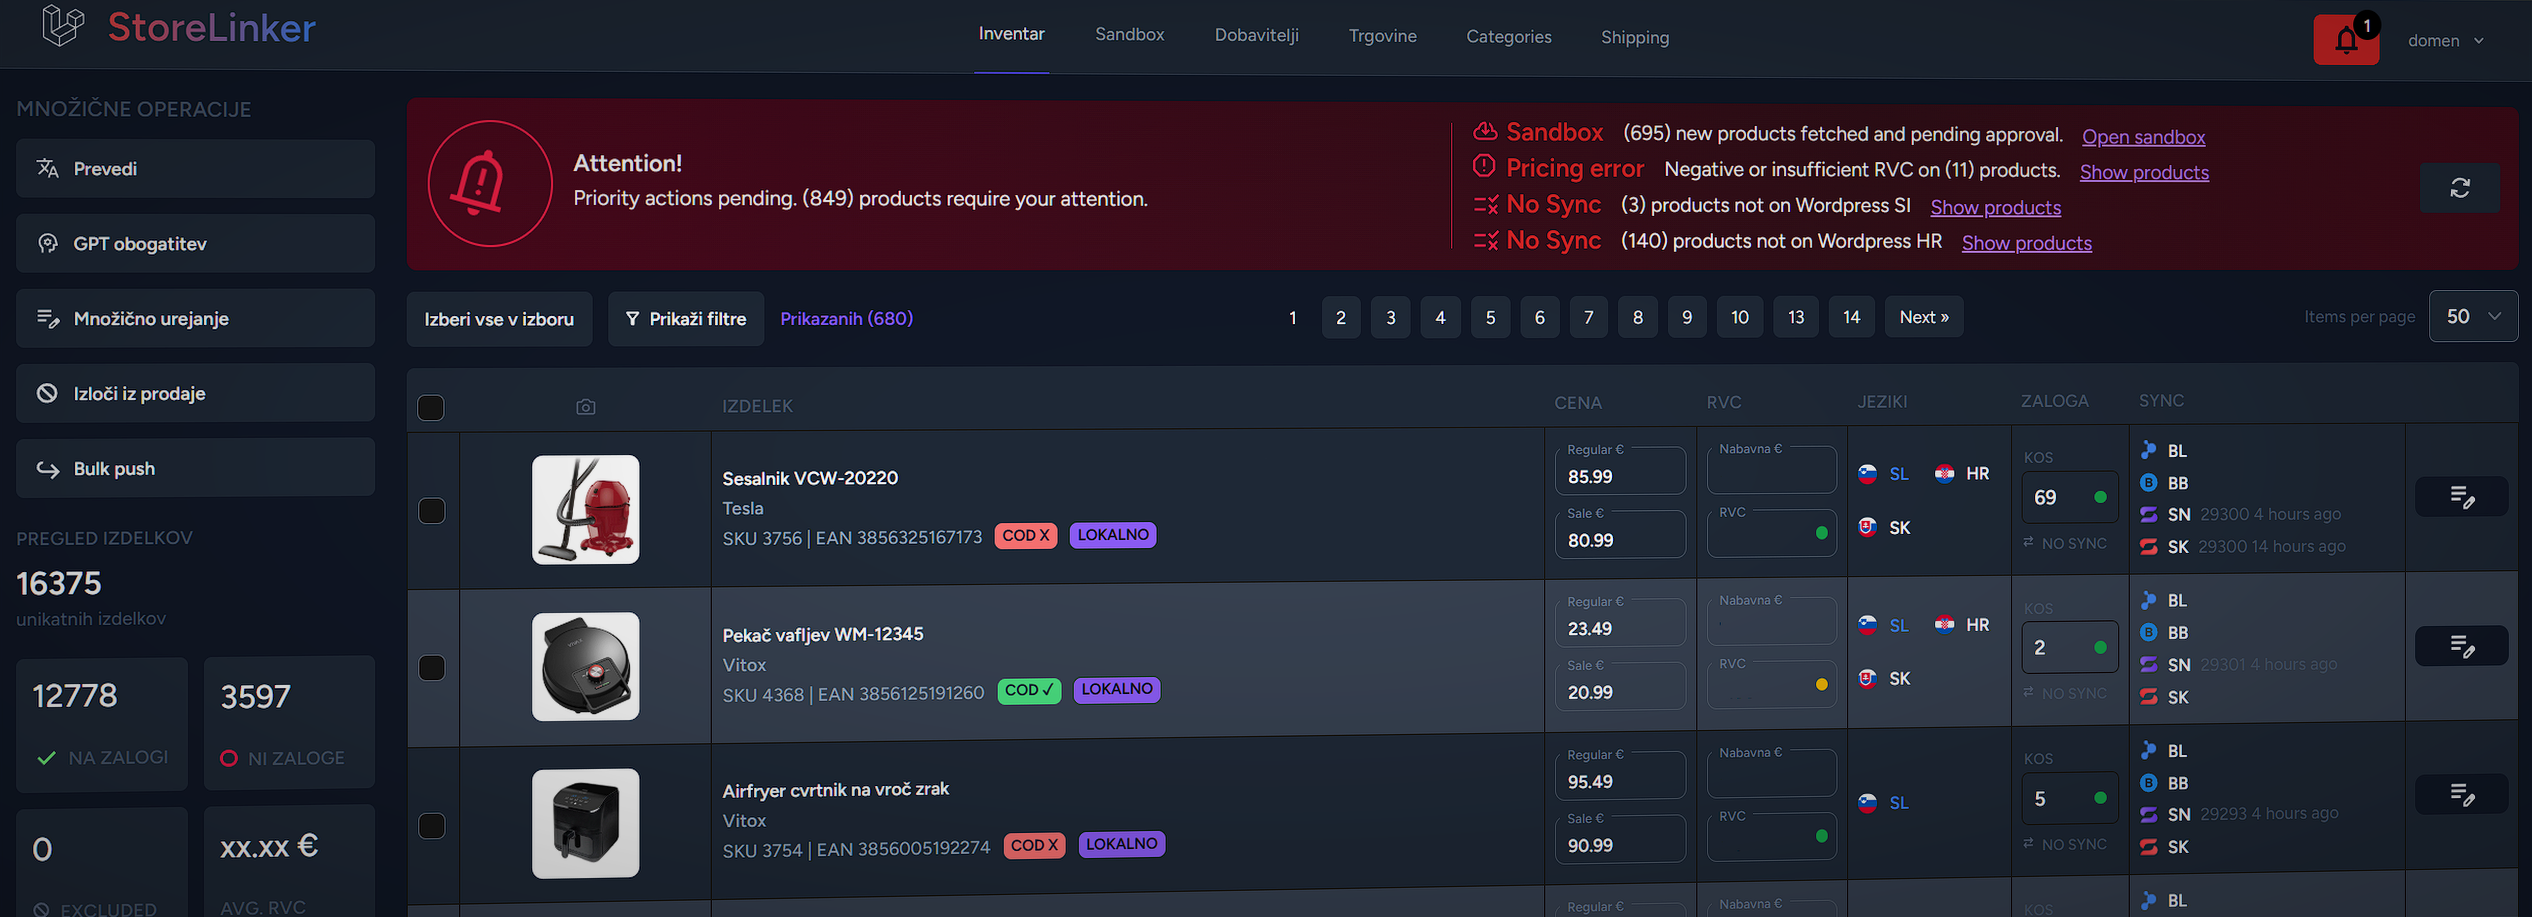Tick the select-all checkbox in table header
The width and height of the screenshot is (2532, 917).
tap(431, 408)
